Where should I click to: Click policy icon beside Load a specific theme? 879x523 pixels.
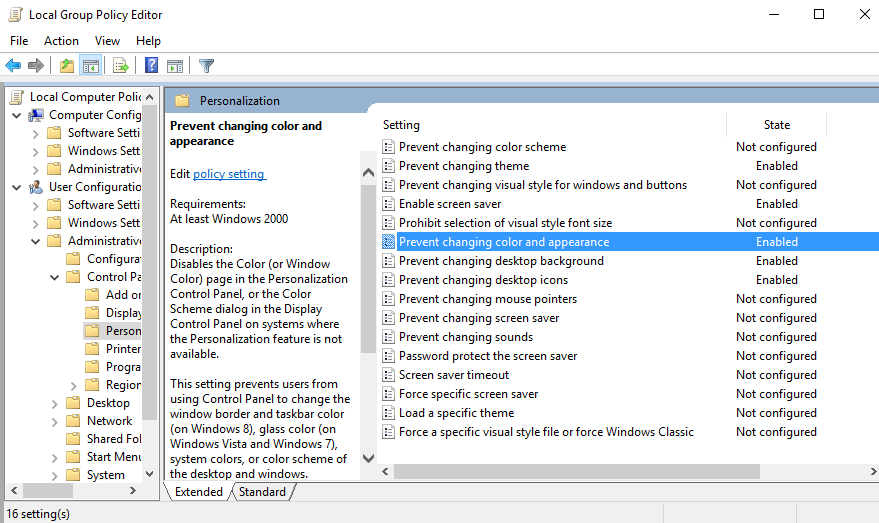(x=388, y=413)
